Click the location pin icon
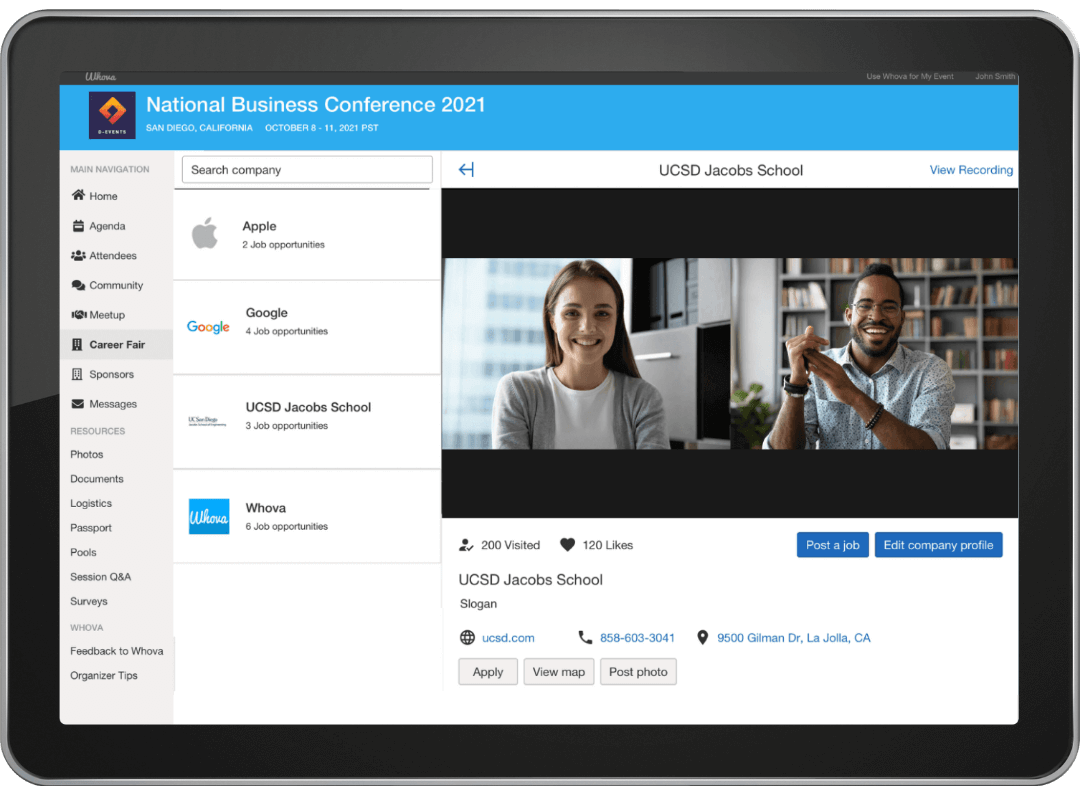1080x786 pixels. (x=703, y=637)
